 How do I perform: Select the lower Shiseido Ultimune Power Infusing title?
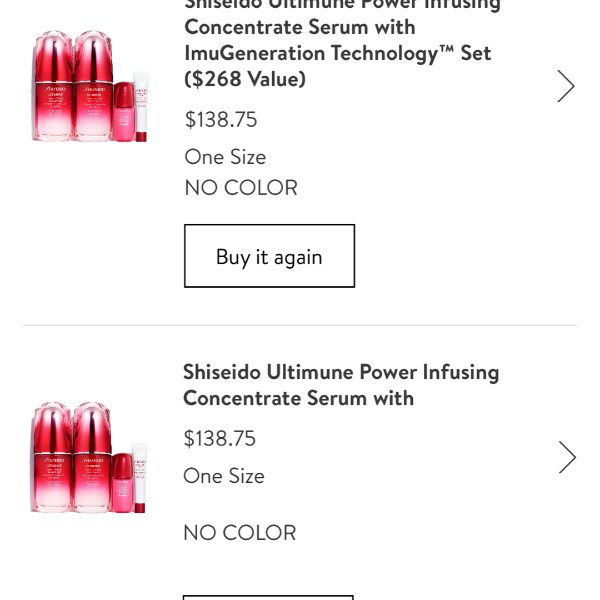point(341,385)
